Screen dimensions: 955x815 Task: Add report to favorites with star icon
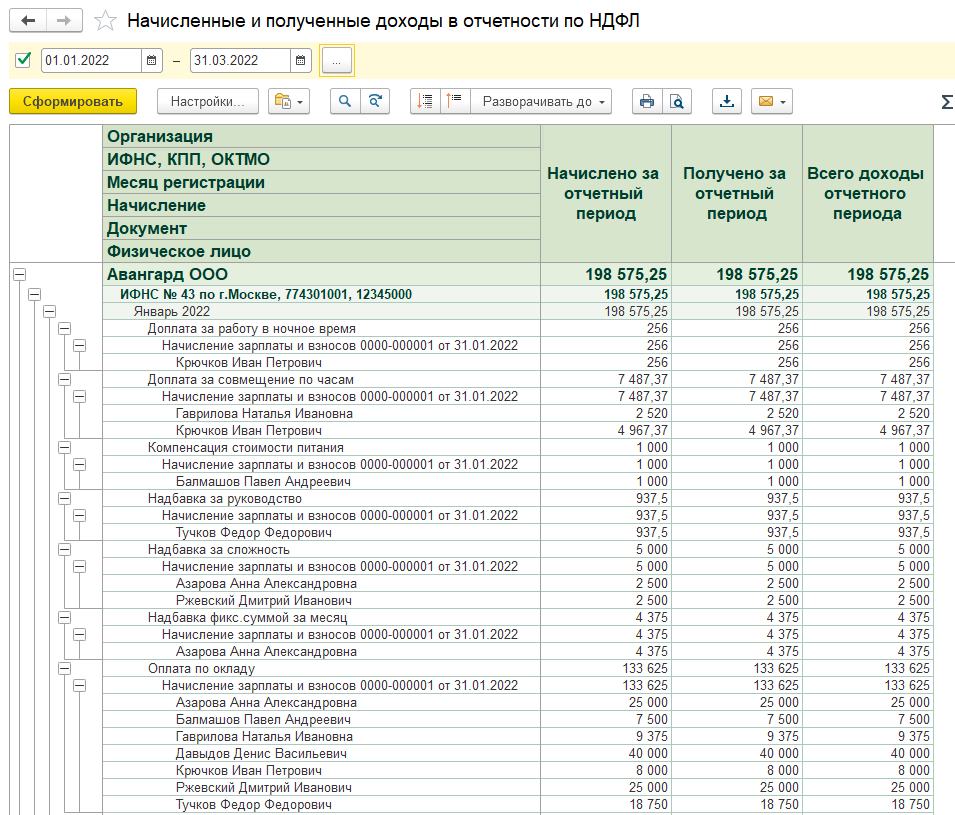105,21
